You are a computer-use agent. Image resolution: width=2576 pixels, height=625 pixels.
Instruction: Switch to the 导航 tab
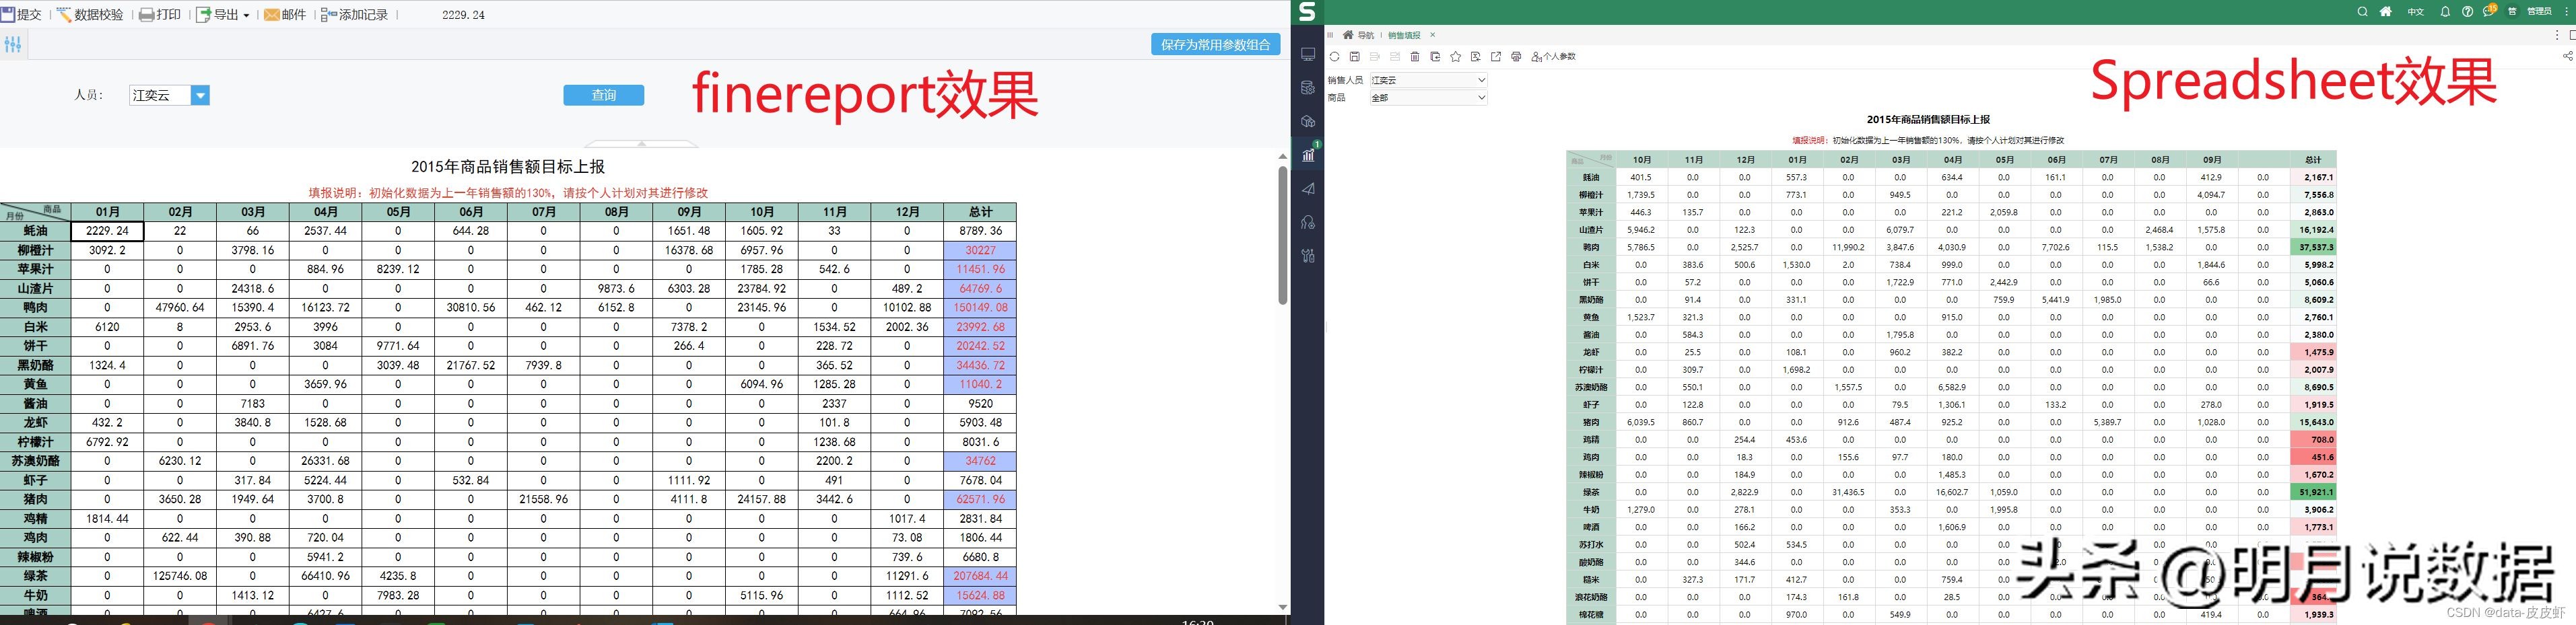coord(1358,35)
